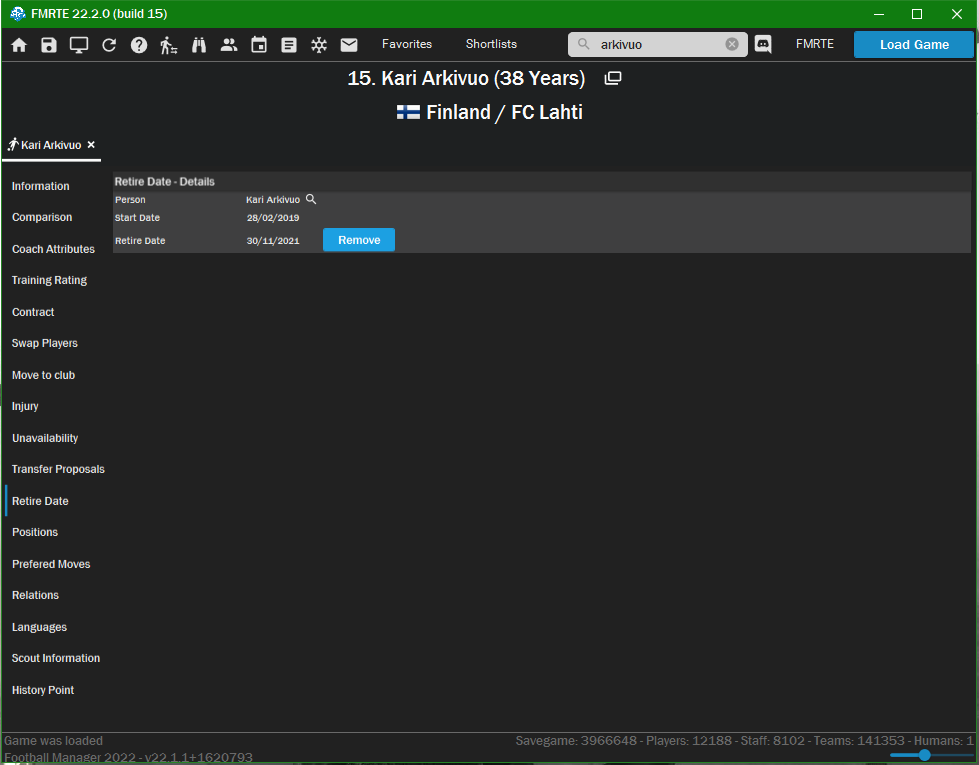Click the Load Game button
The image size is (979, 765).
click(x=914, y=45)
